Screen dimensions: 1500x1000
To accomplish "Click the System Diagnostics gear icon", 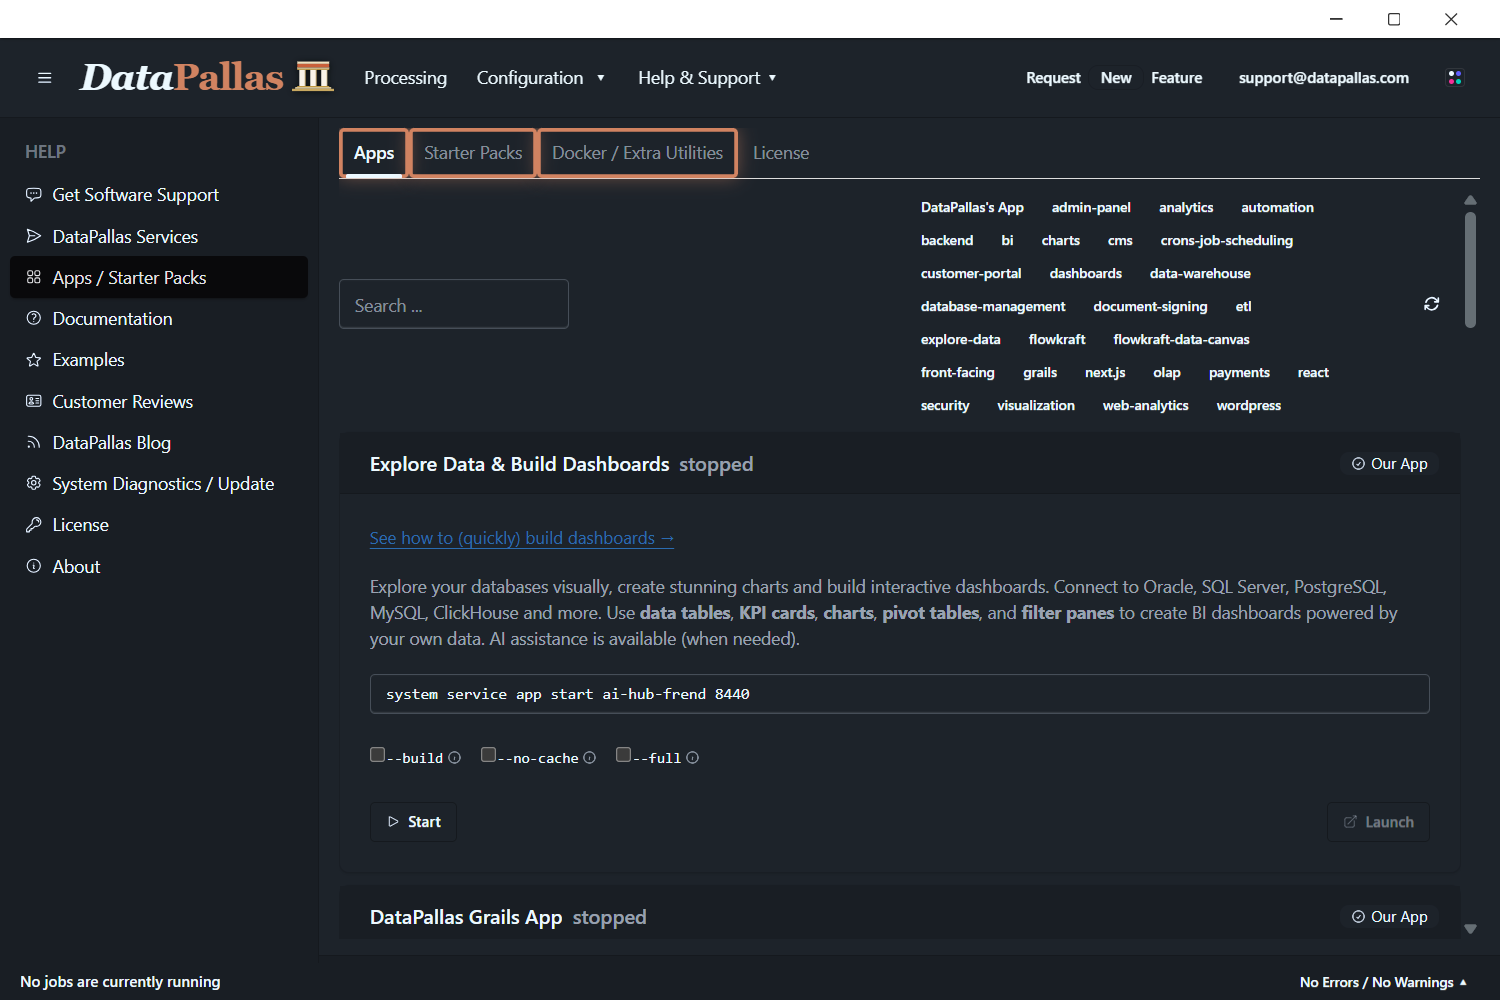I will pyautogui.click(x=34, y=483).
